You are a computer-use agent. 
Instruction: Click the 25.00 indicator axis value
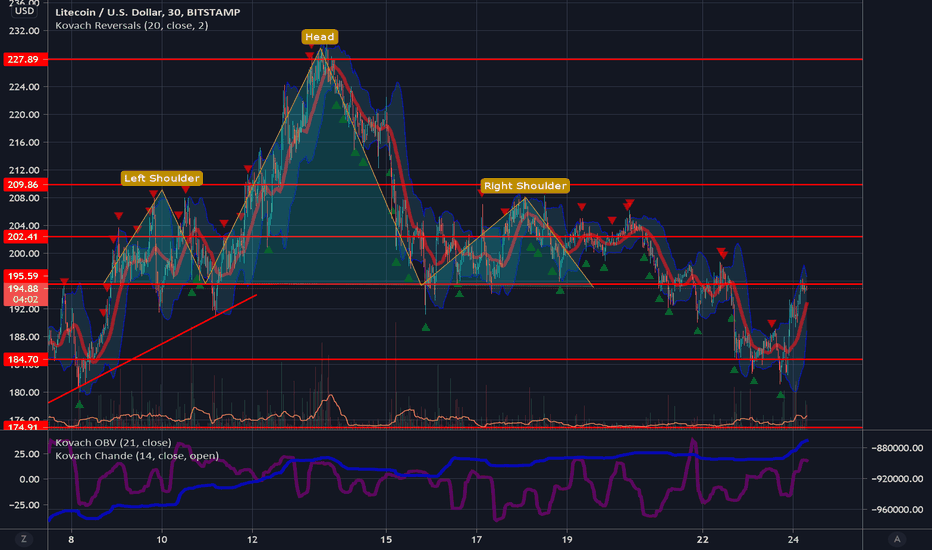(x=27, y=454)
